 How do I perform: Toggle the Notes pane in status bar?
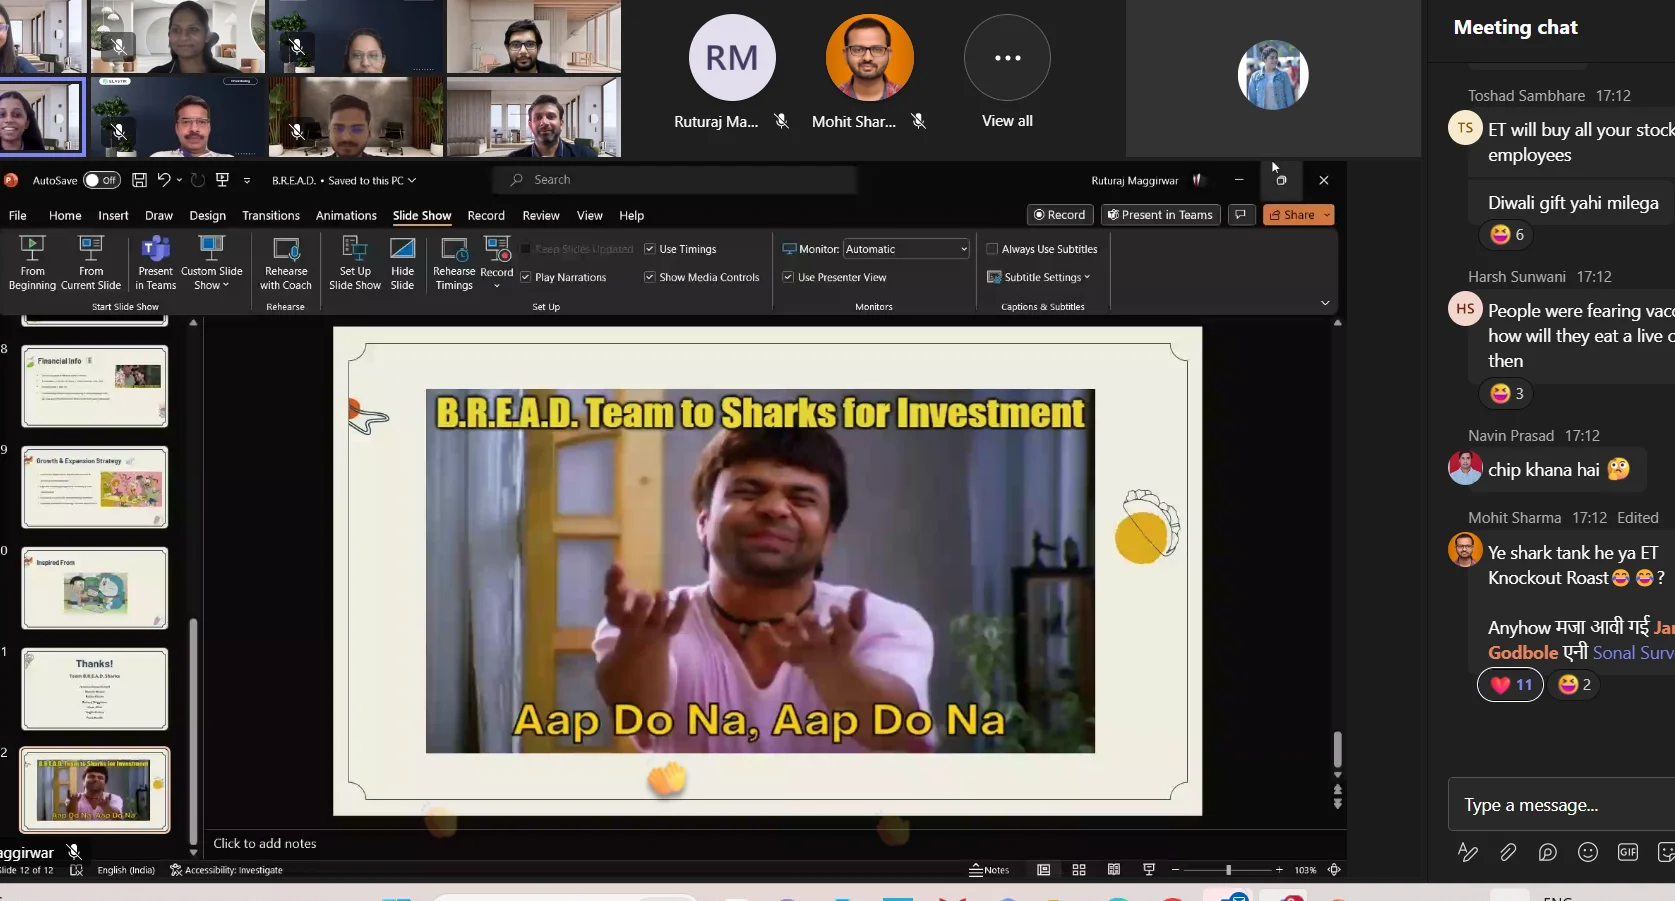[989, 870]
